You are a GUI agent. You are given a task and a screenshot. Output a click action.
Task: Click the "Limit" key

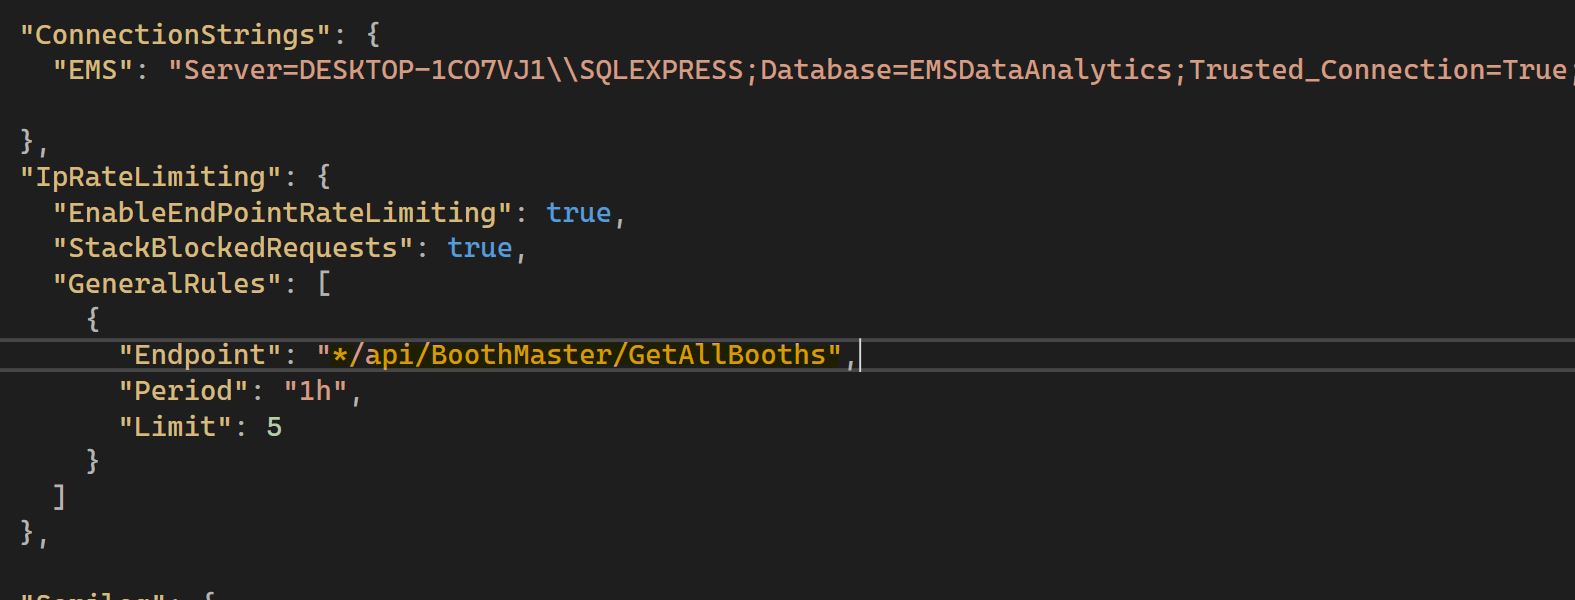175,427
